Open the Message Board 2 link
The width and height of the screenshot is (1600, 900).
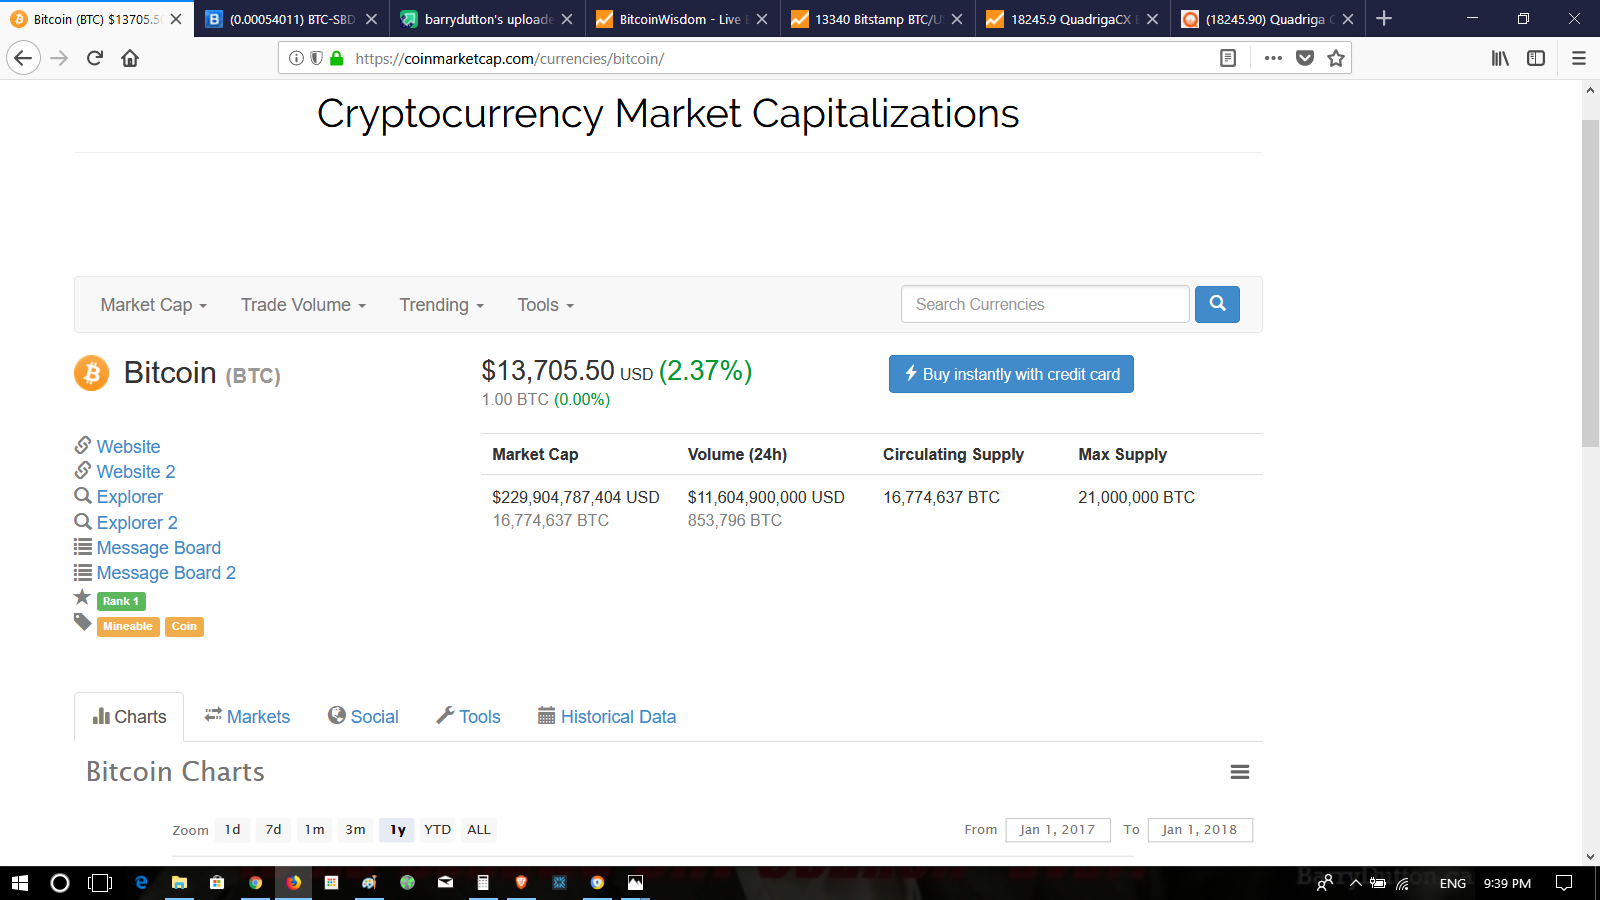click(x=166, y=573)
